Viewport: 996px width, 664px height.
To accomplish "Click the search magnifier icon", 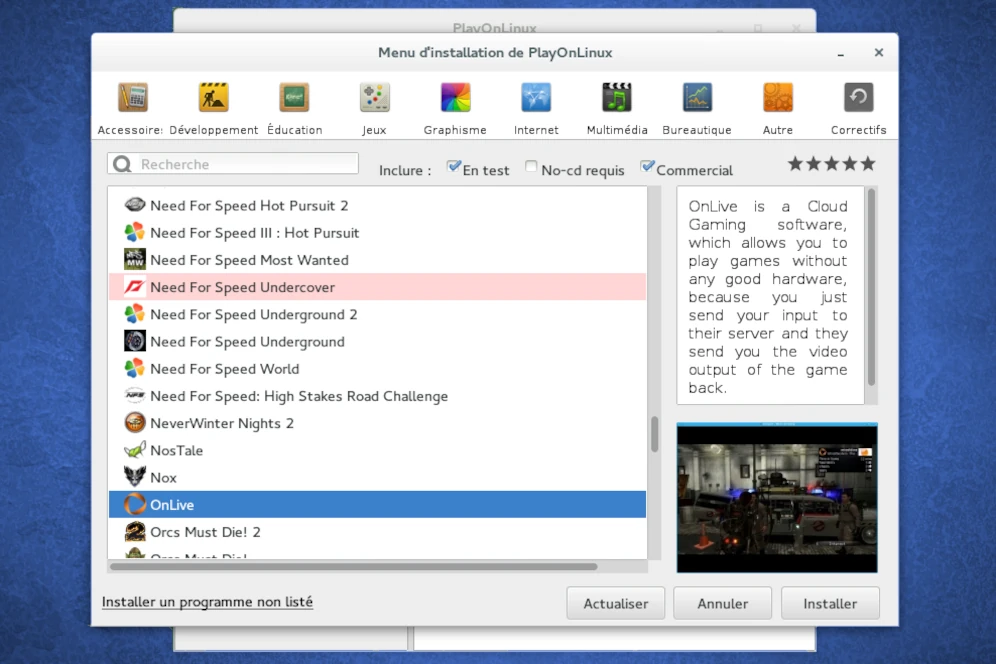I will 122,165.
